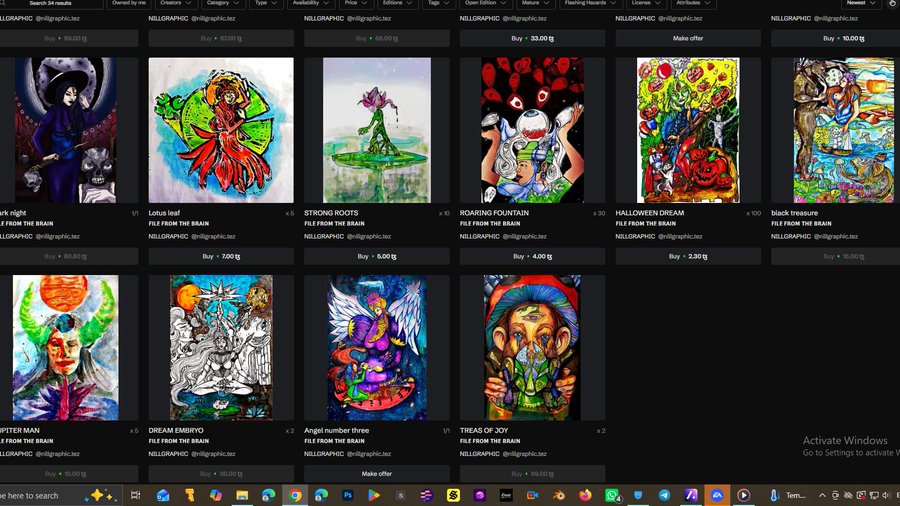Expand the Category filter dropdown

223,3
